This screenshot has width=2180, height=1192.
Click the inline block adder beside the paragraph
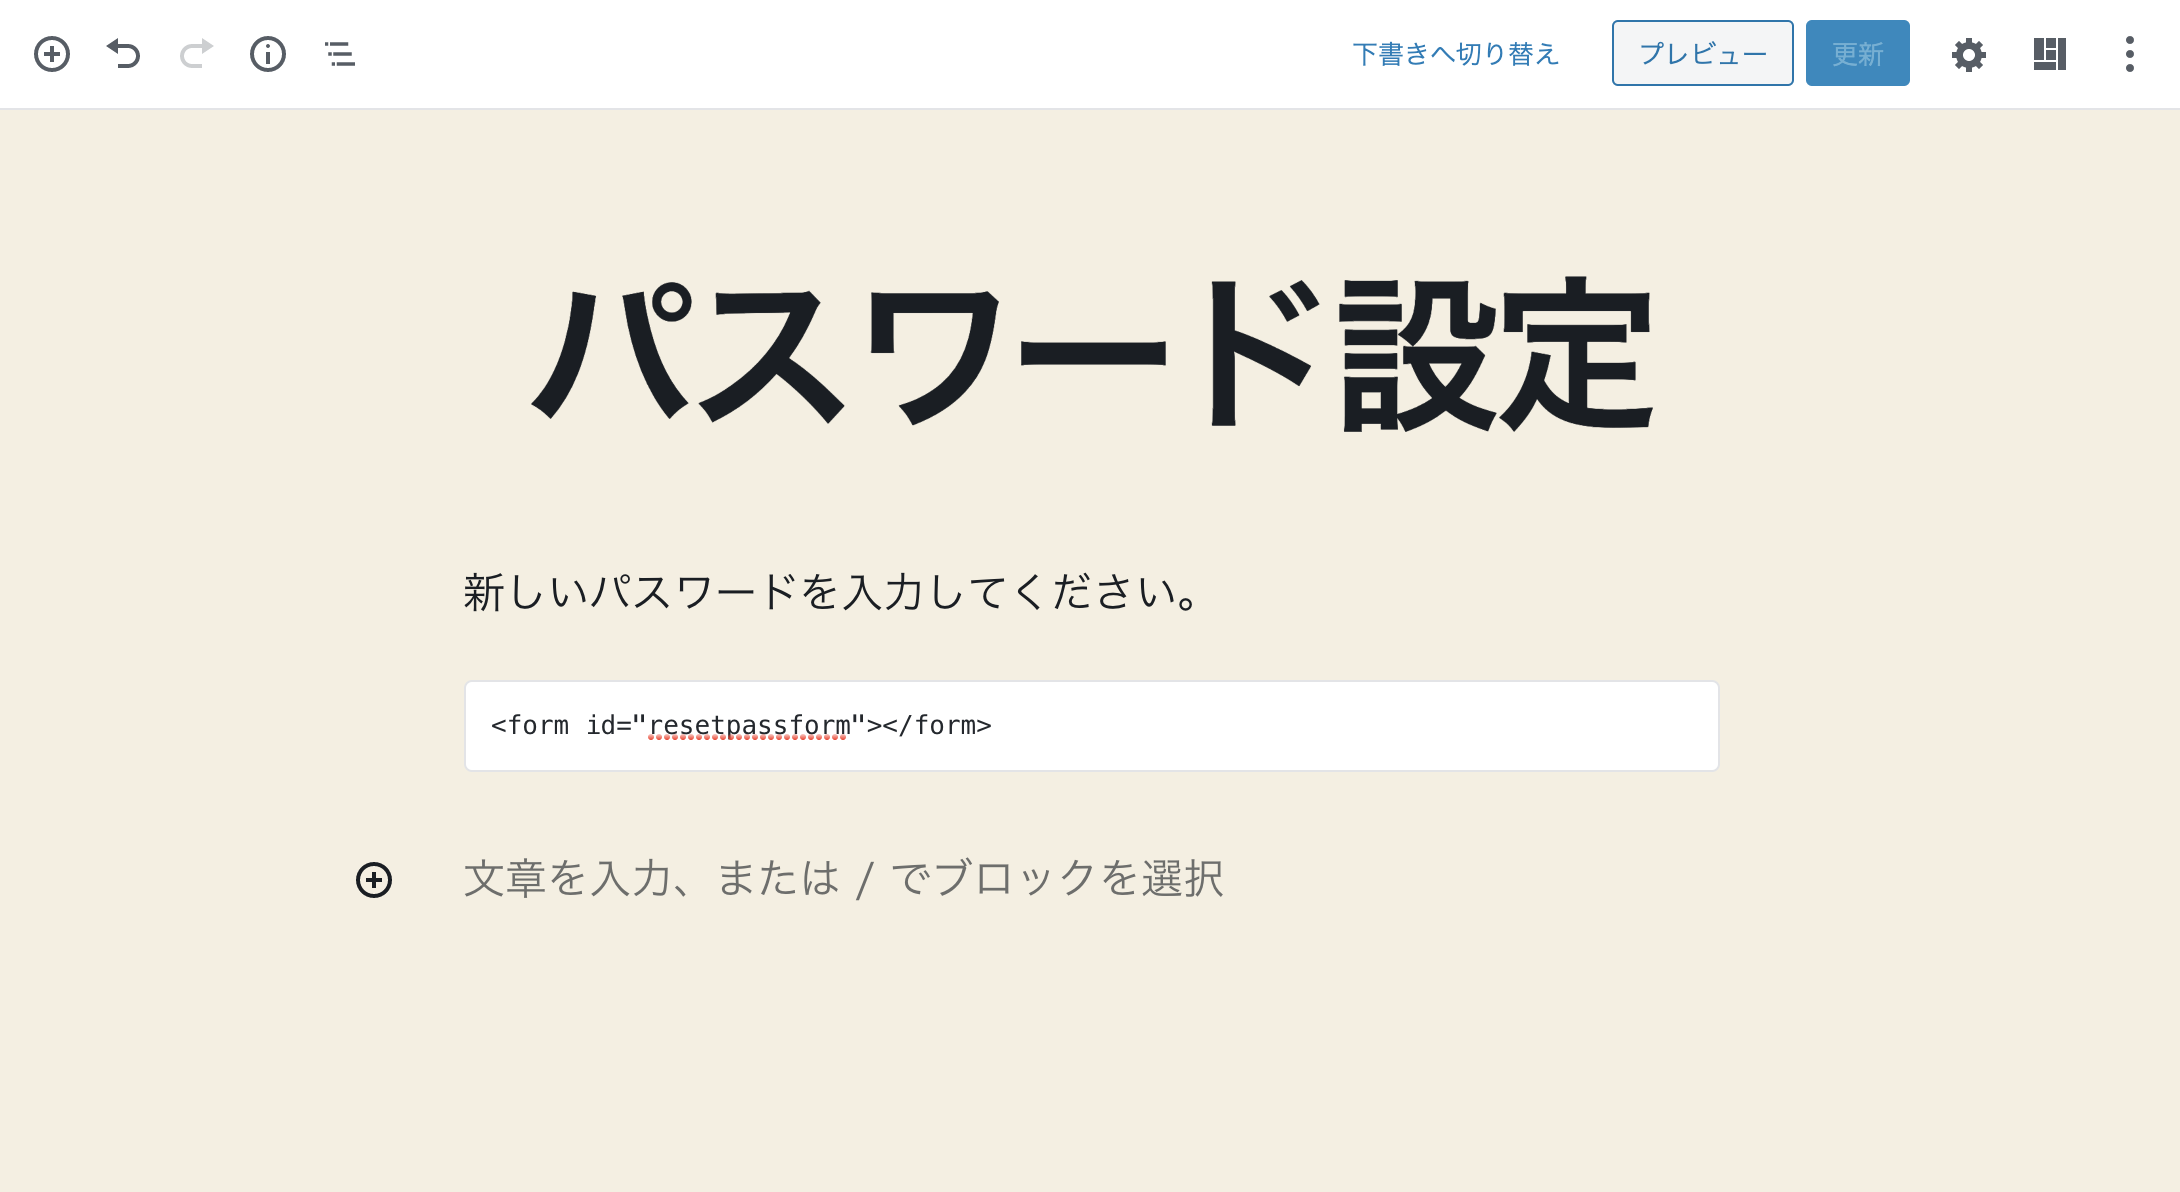(374, 879)
